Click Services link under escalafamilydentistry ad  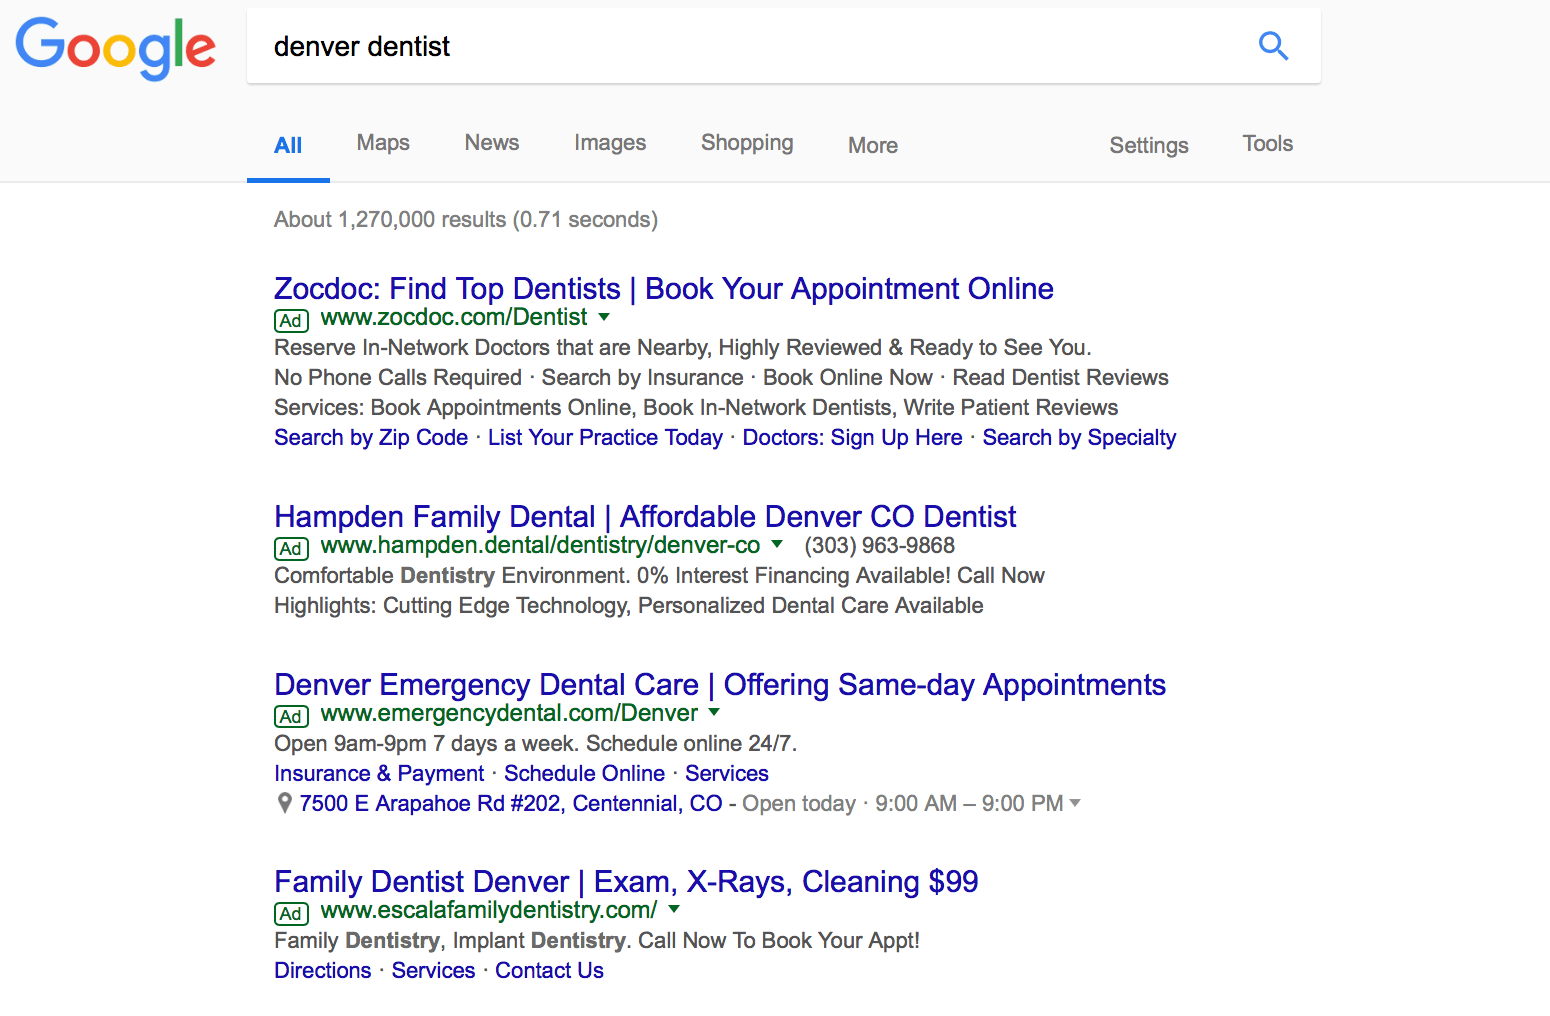point(433,971)
